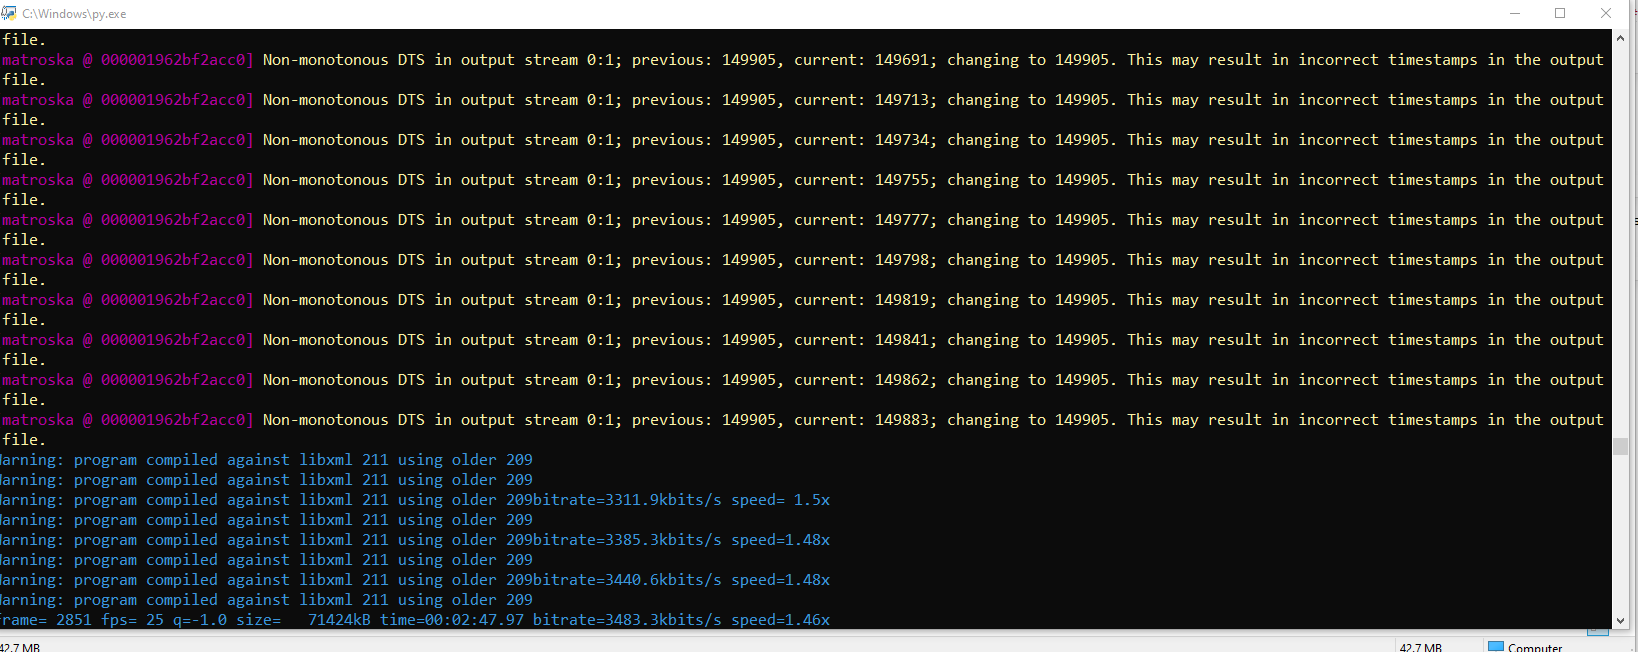
Task: Maximize the py.exe console window
Action: 1560,13
